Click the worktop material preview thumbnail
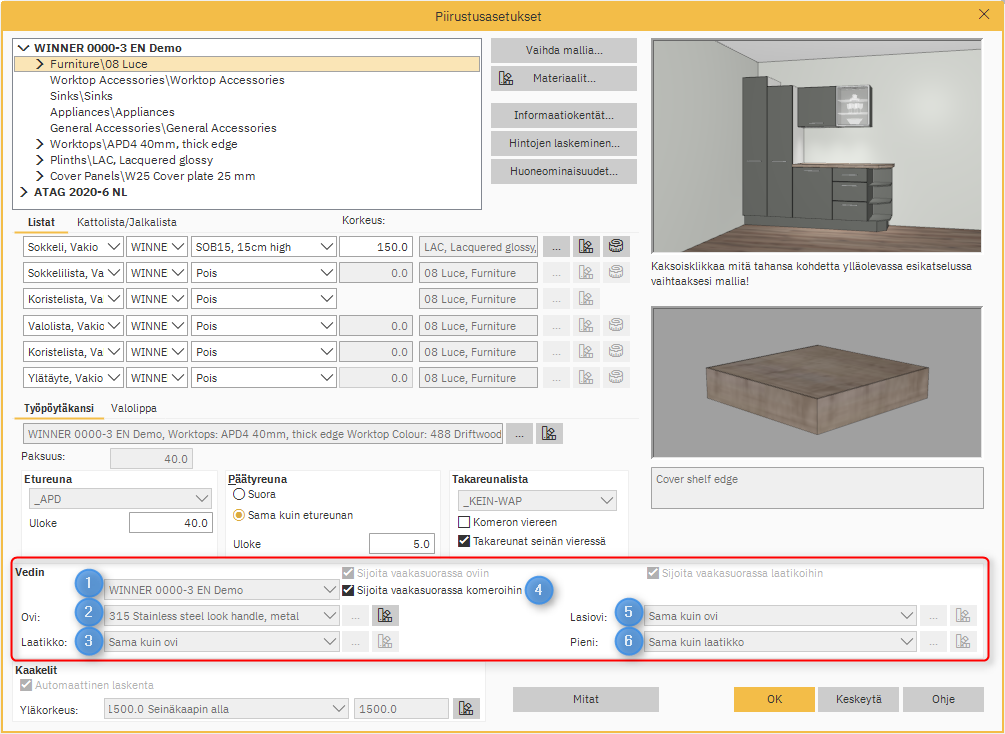1005x734 pixels. 818,380
